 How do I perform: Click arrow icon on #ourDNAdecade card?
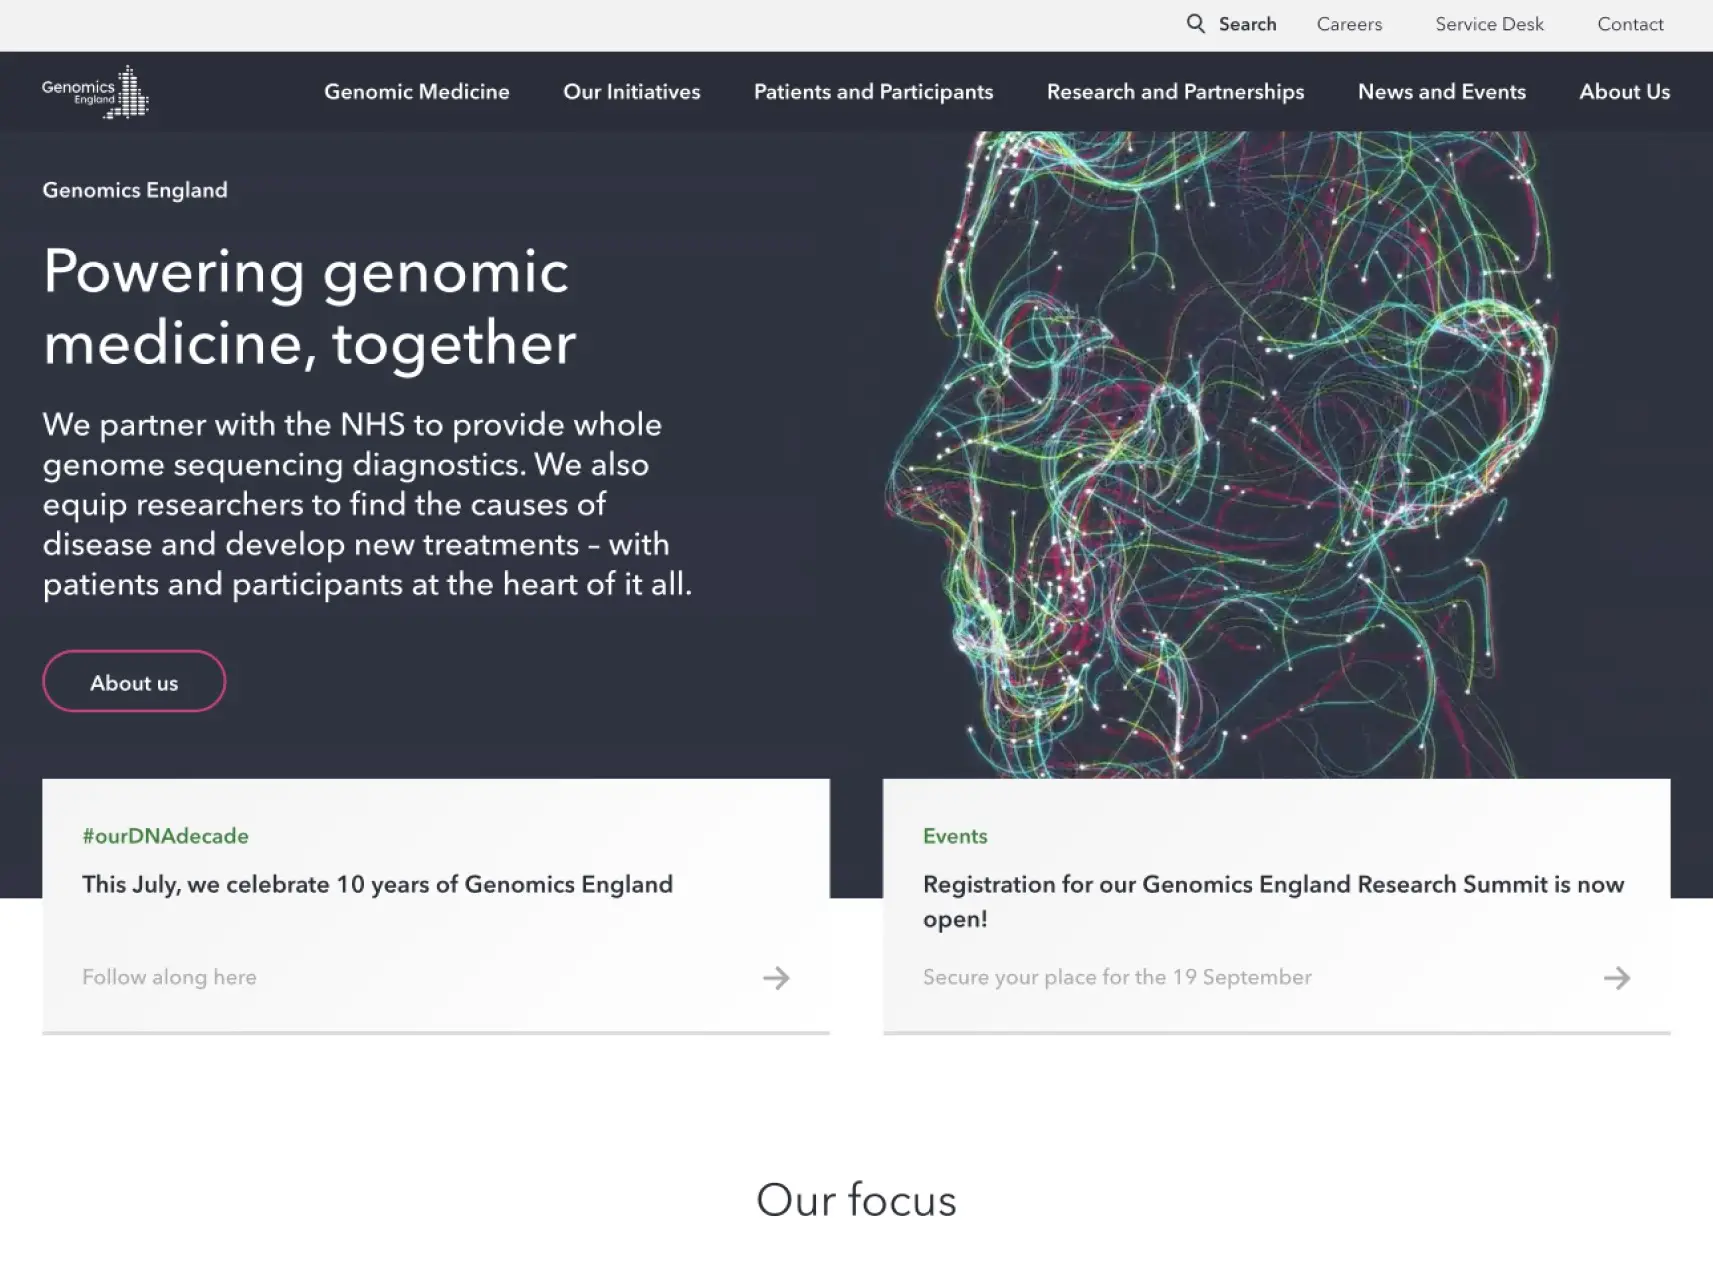776,977
